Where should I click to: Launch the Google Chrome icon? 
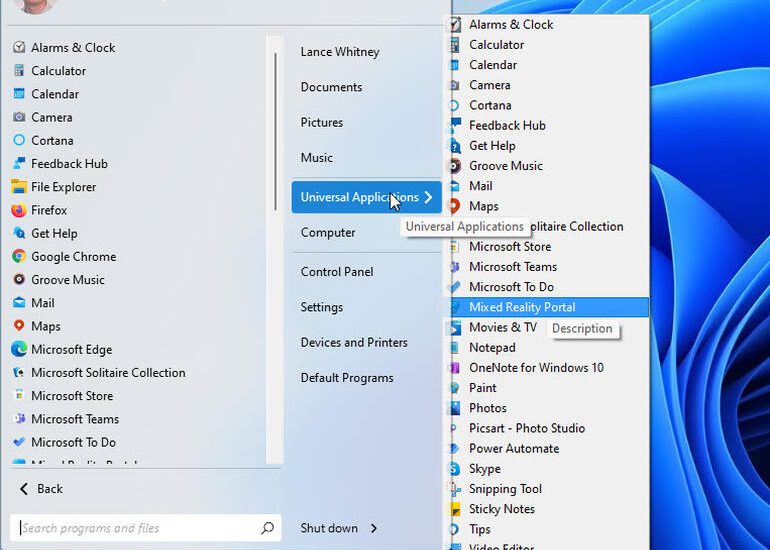19,256
